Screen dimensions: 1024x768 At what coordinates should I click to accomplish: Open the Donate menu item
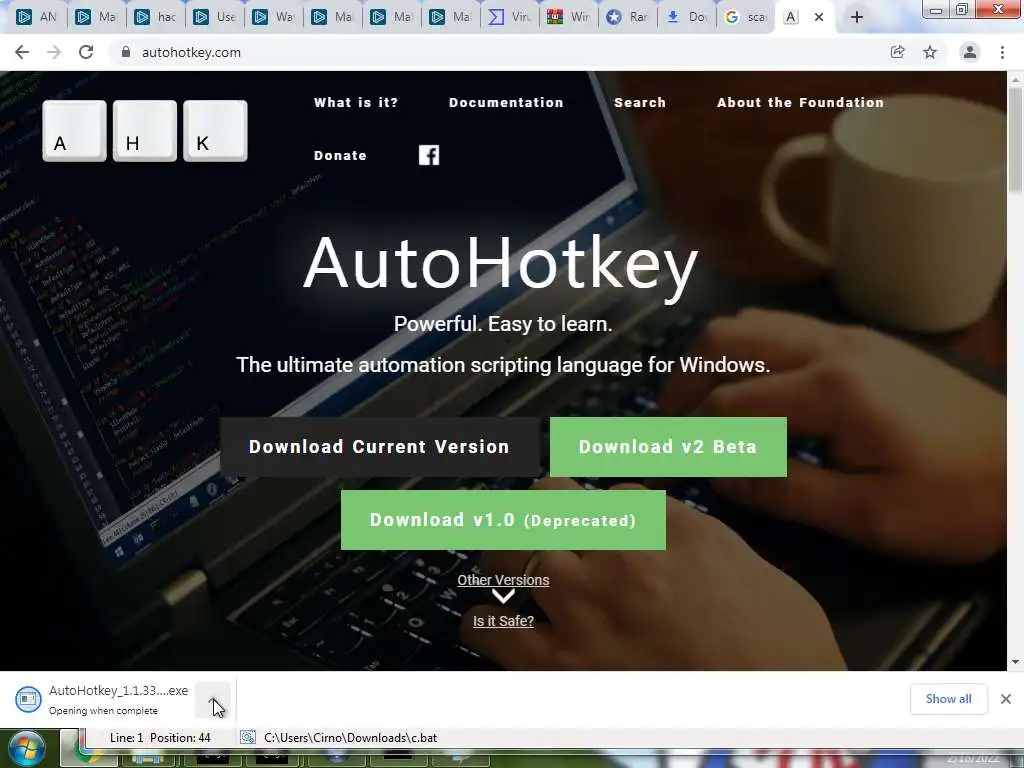coord(340,155)
